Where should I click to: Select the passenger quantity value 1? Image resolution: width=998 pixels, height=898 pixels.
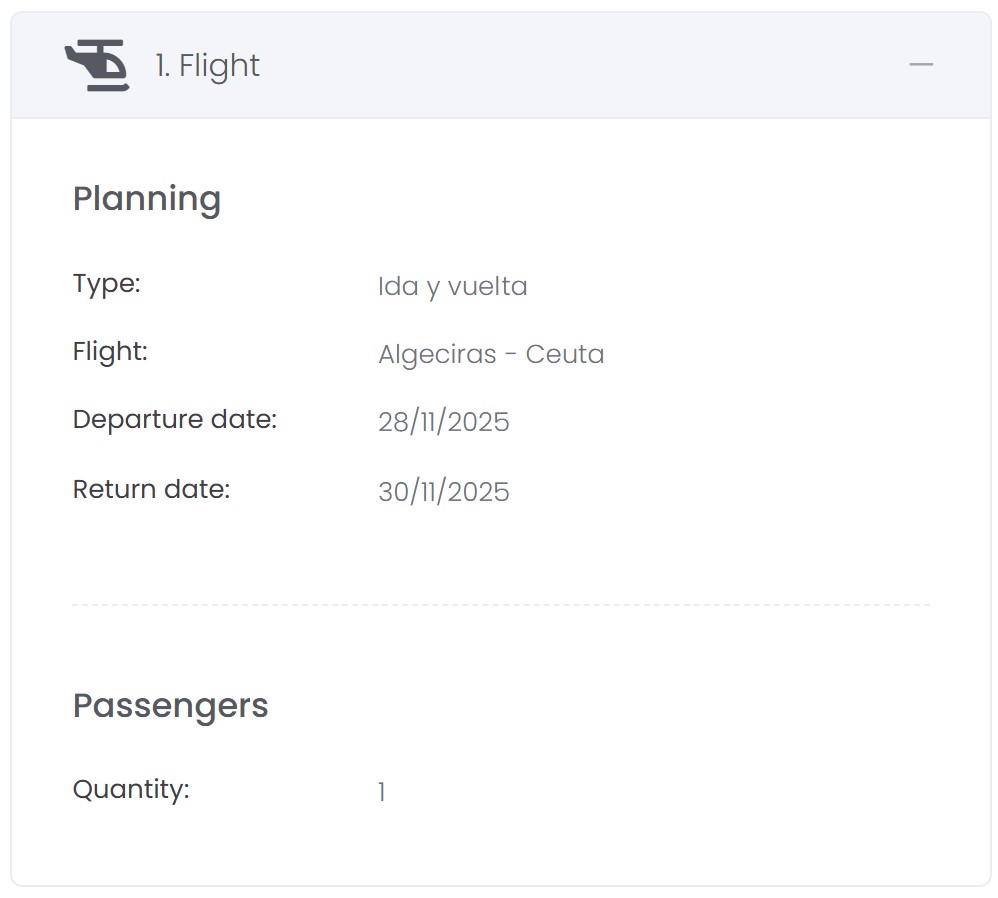[382, 793]
